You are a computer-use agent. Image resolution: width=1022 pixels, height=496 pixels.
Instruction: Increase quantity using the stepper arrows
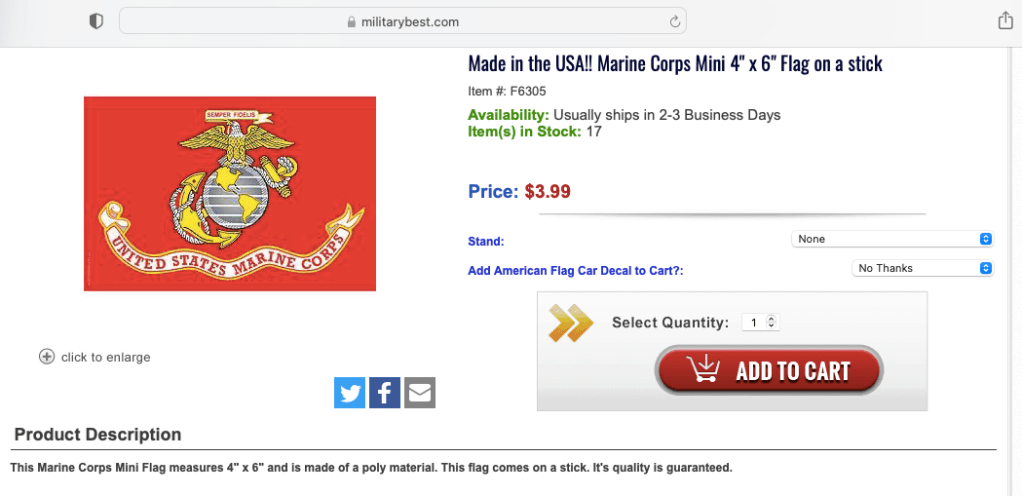click(772, 319)
